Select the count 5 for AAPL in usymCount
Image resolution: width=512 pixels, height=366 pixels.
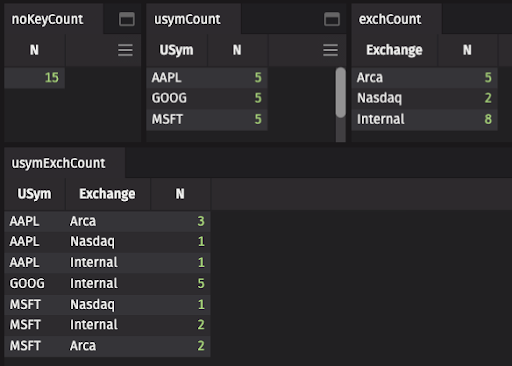click(x=237, y=78)
